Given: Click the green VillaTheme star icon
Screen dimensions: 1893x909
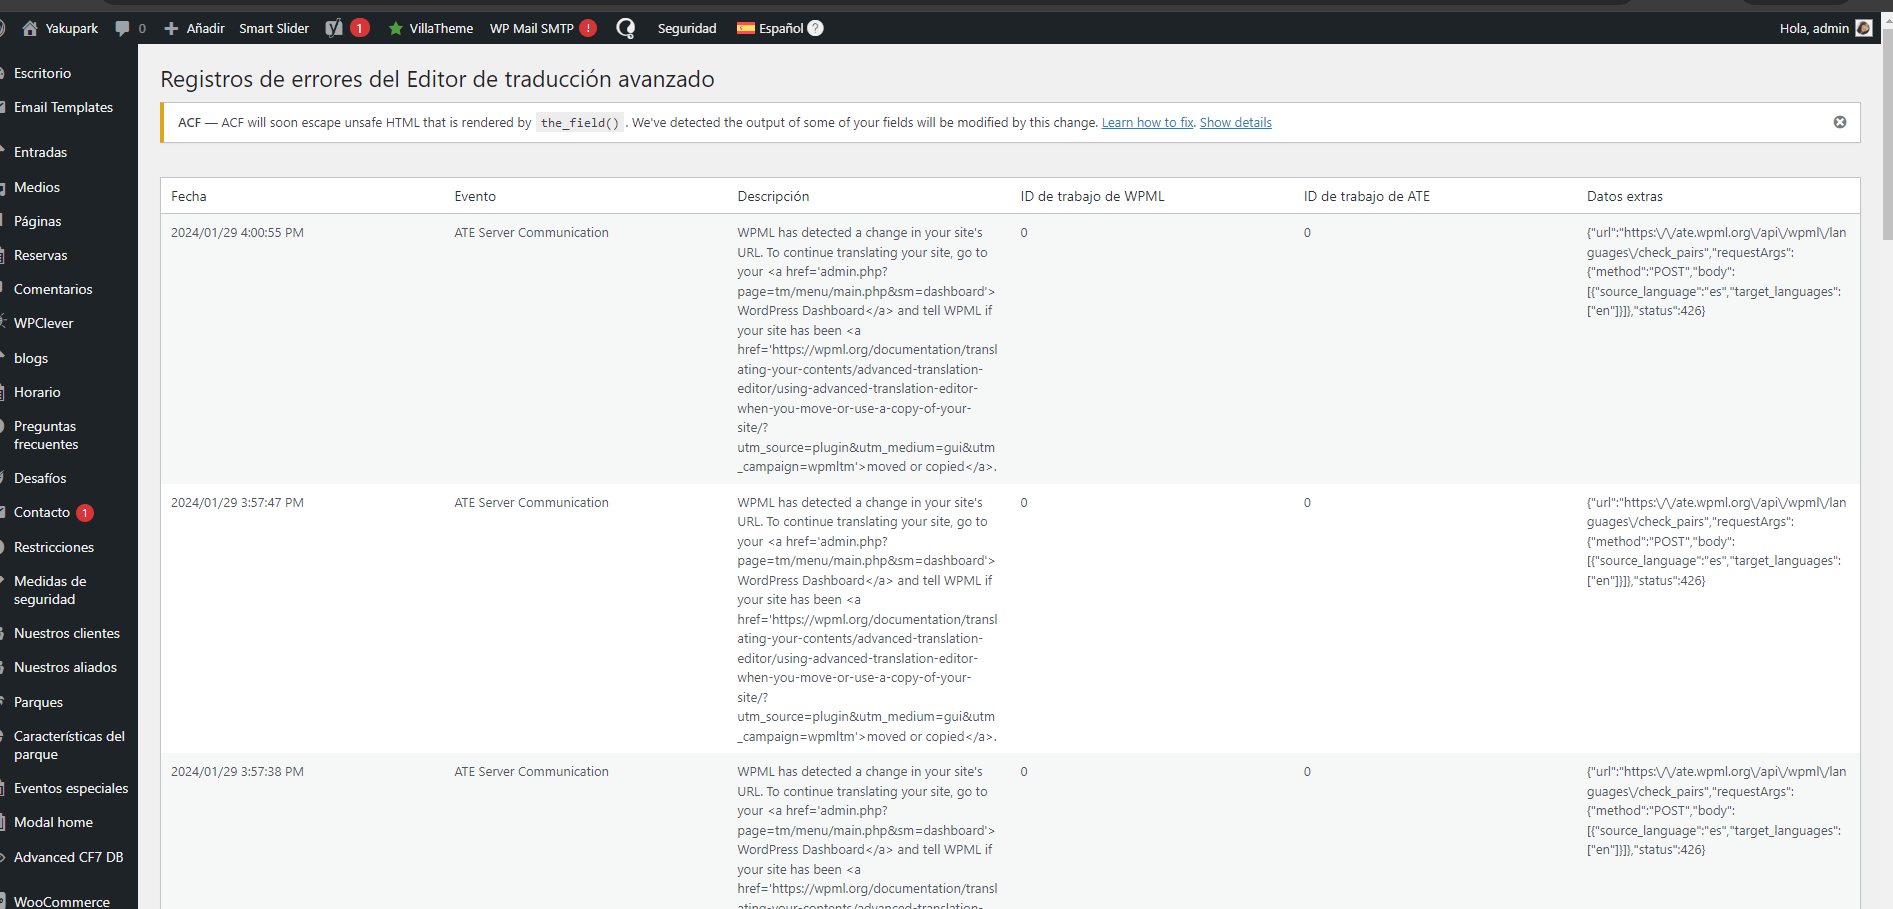Looking at the screenshot, I should (396, 28).
